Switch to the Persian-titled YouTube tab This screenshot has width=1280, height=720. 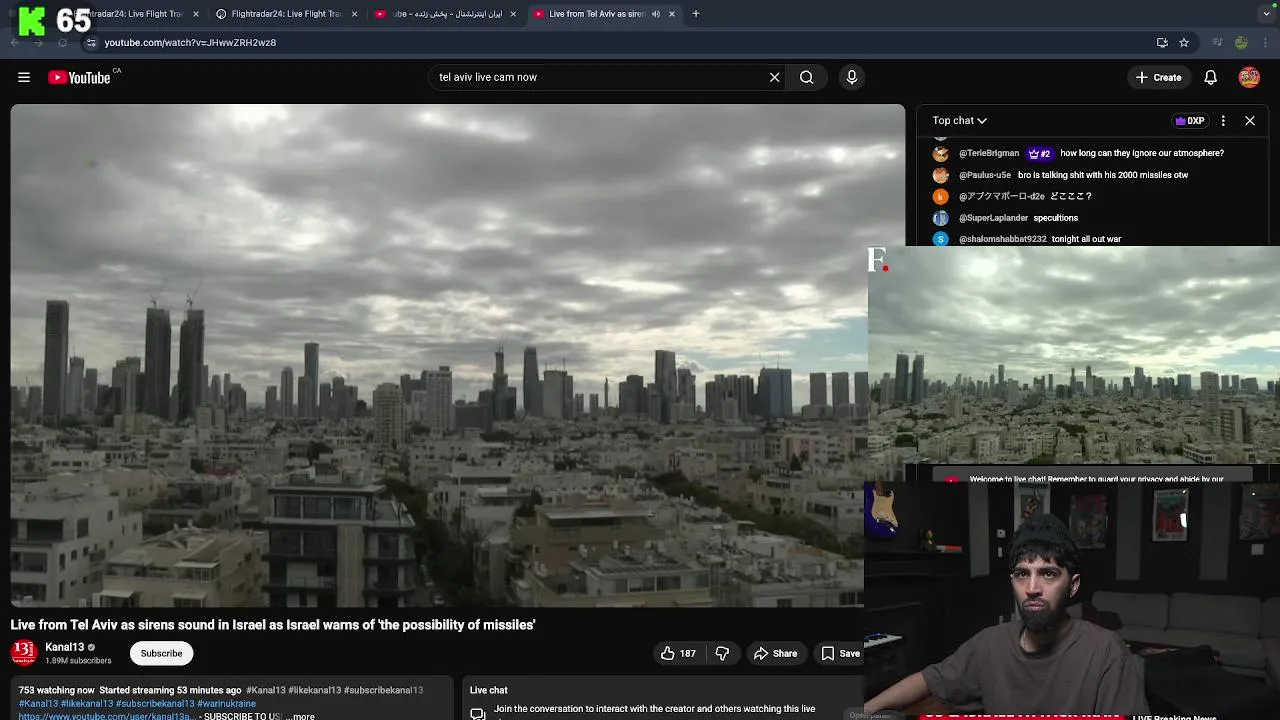(x=446, y=14)
